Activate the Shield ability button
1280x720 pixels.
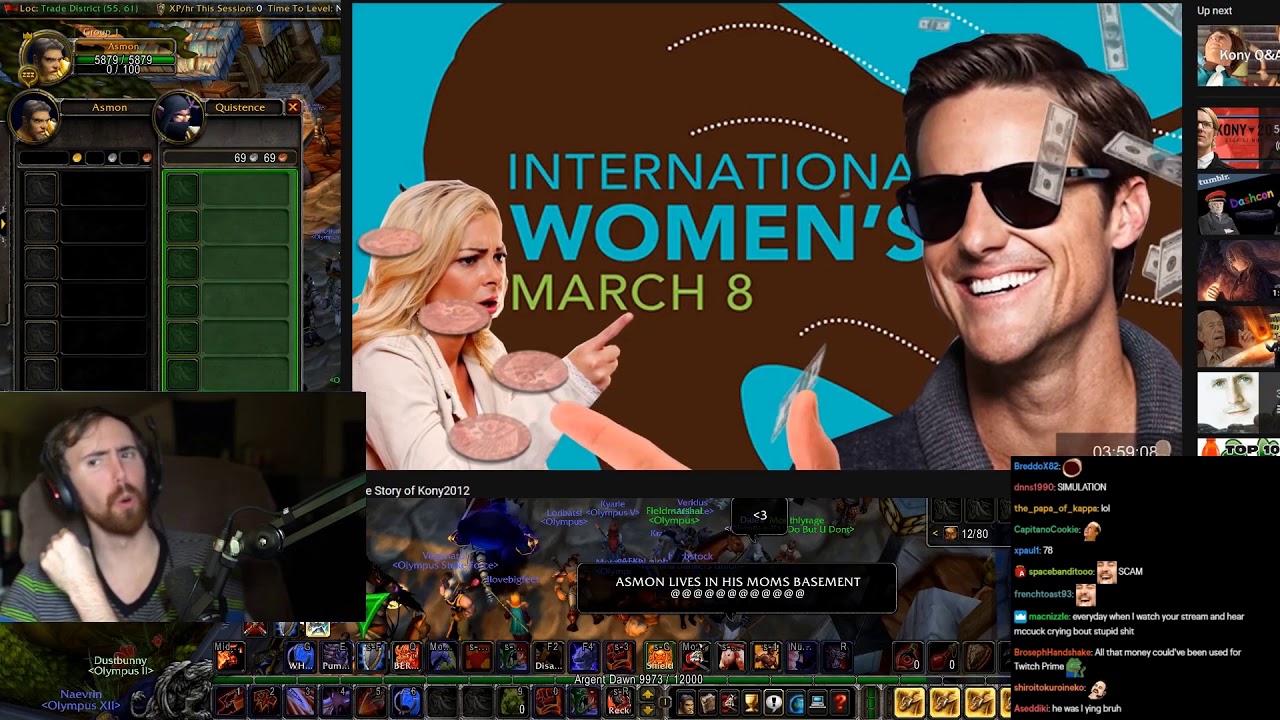point(659,656)
